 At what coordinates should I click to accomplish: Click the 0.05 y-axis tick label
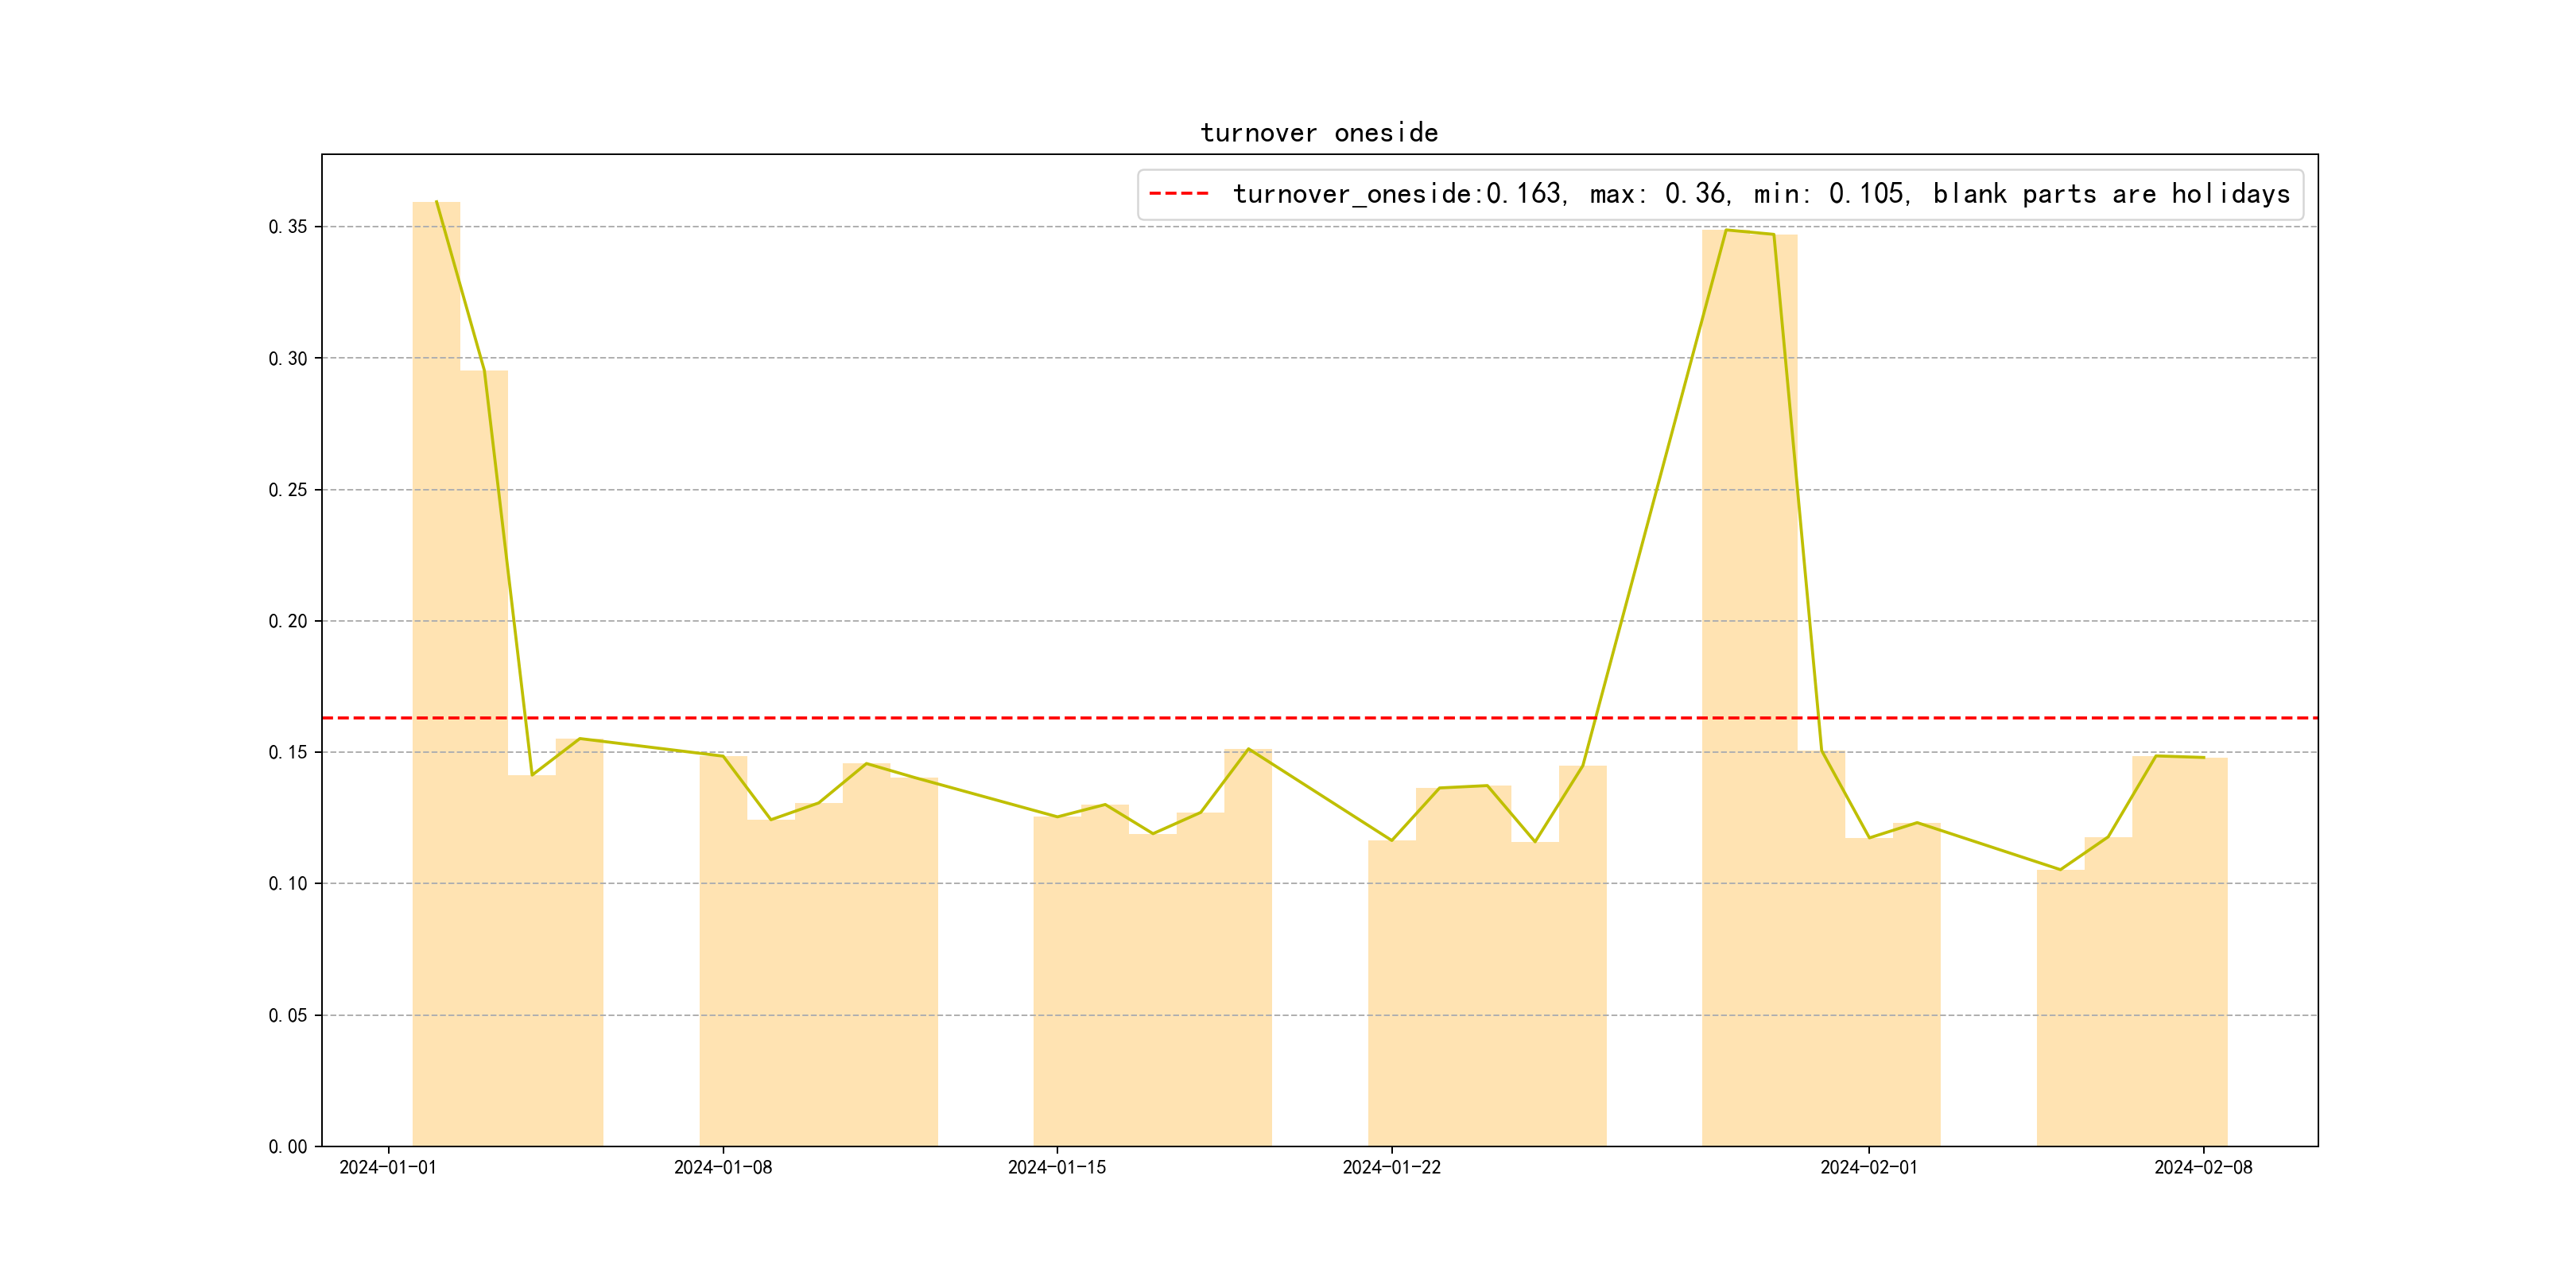pyautogui.click(x=288, y=1016)
